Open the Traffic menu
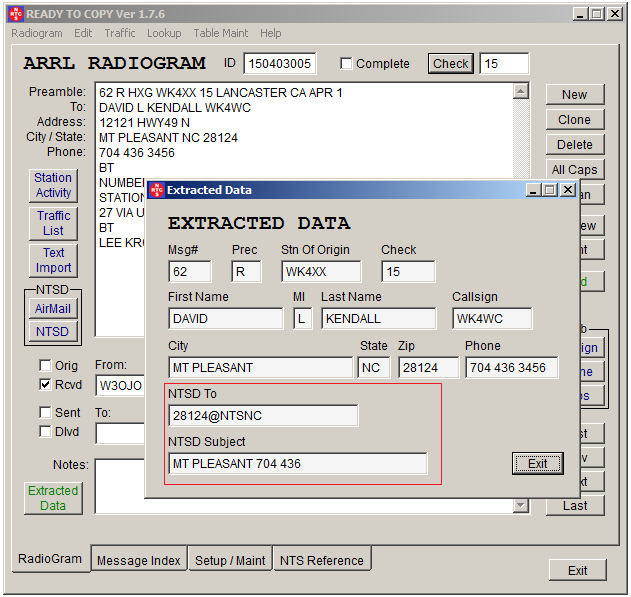This screenshot has width=631, height=597. [120, 33]
